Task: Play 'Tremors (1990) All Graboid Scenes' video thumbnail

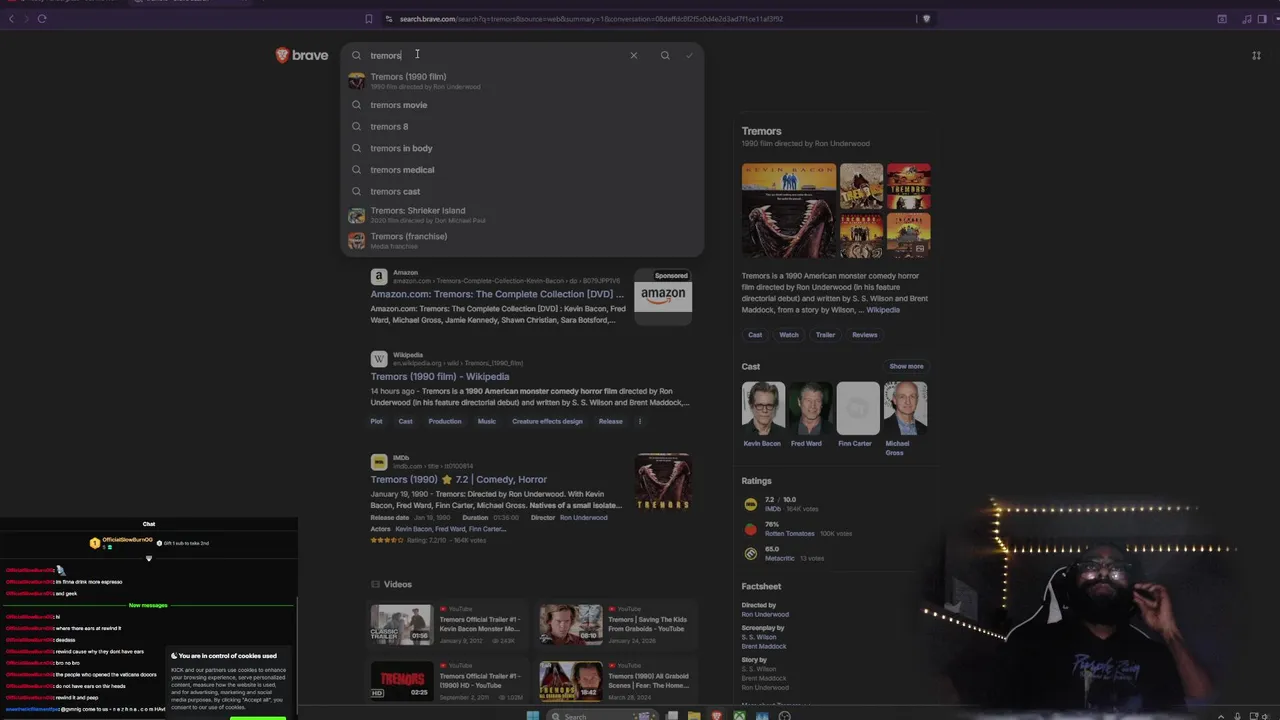Action: point(571,681)
